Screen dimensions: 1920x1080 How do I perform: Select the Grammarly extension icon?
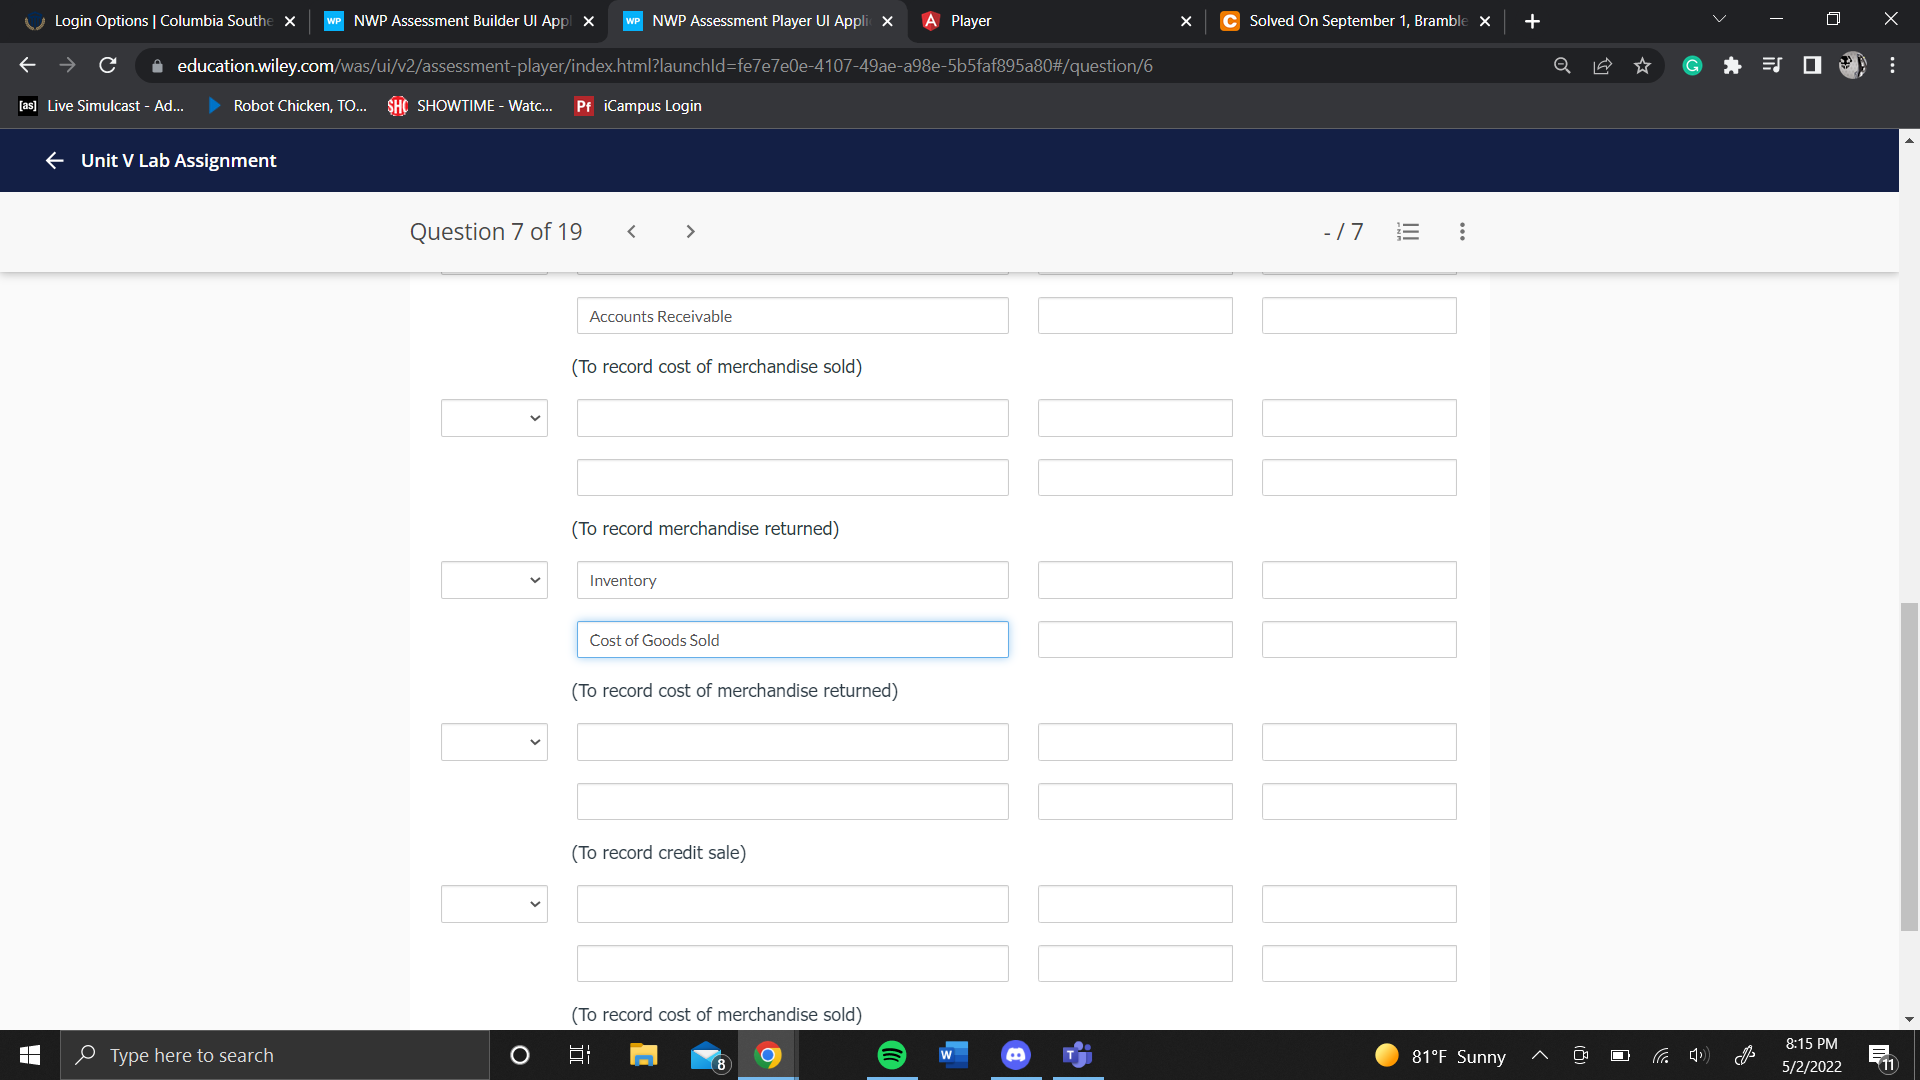[1692, 65]
